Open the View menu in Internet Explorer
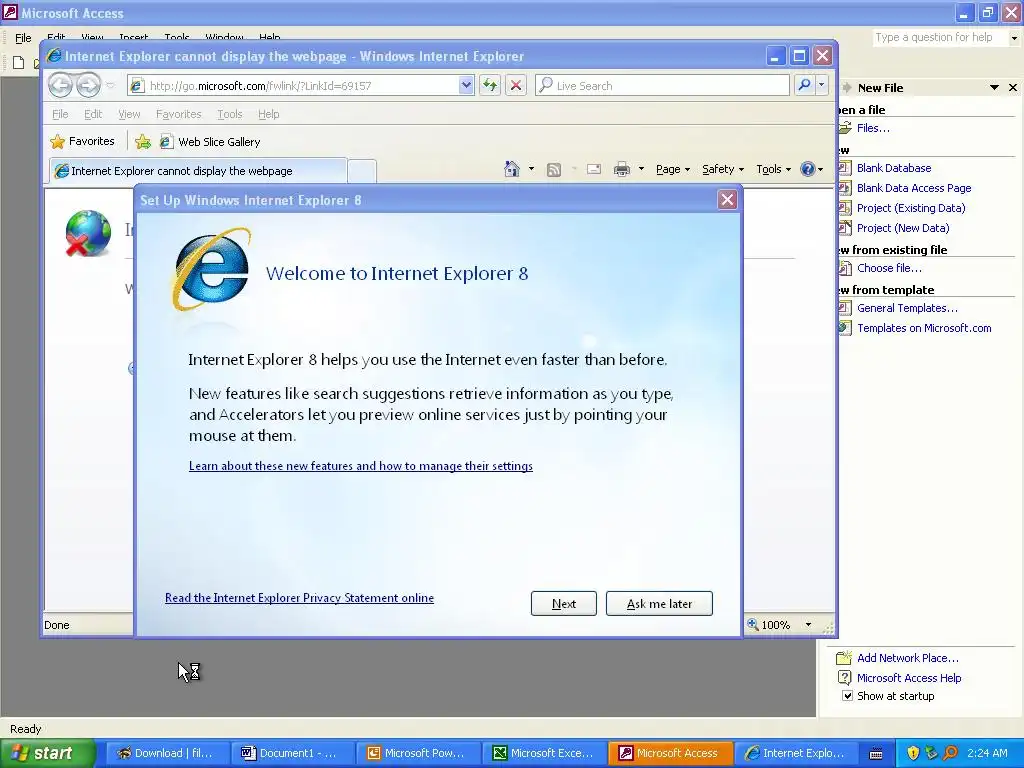Screen dimensions: 1024x768 [129, 114]
